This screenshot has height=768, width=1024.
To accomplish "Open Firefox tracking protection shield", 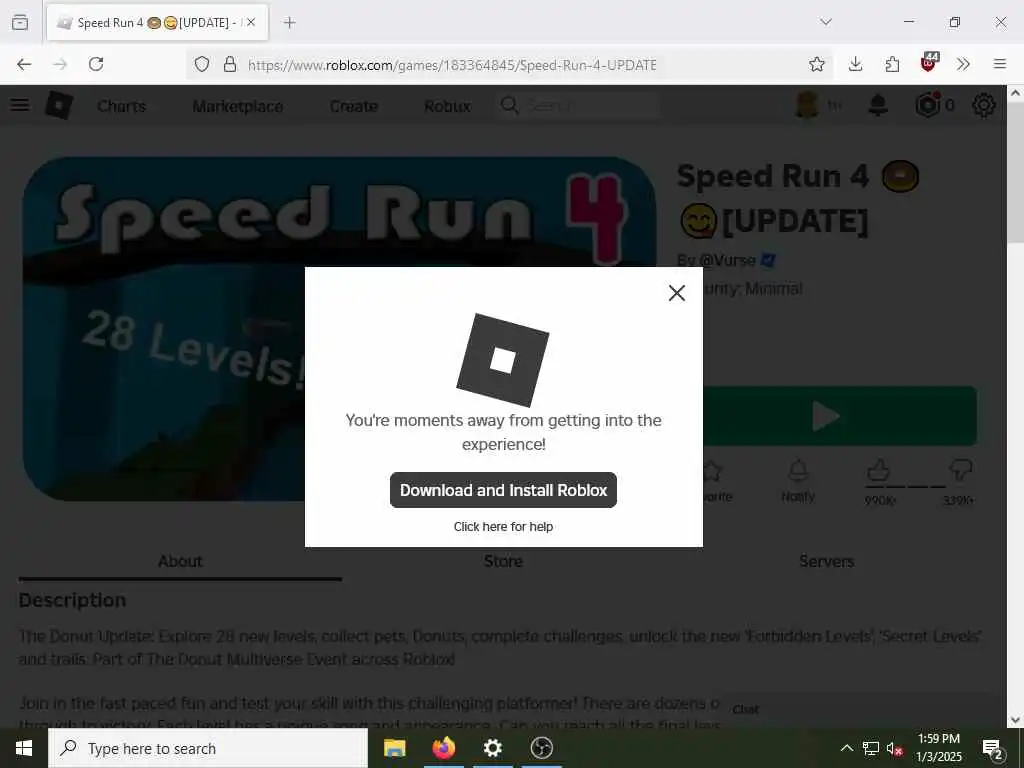I will [202, 64].
